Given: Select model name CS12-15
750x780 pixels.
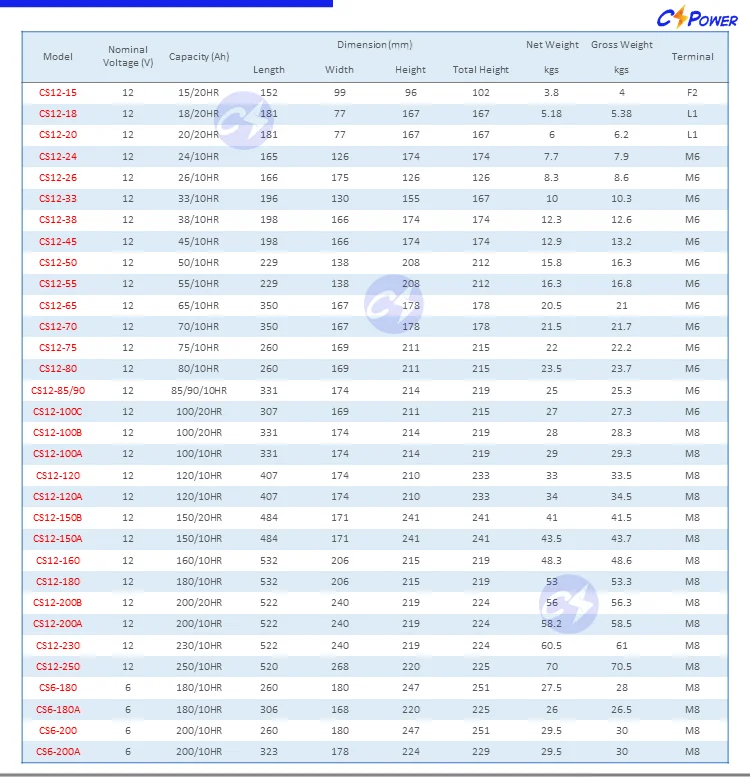Looking at the screenshot, I should tap(58, 93).
